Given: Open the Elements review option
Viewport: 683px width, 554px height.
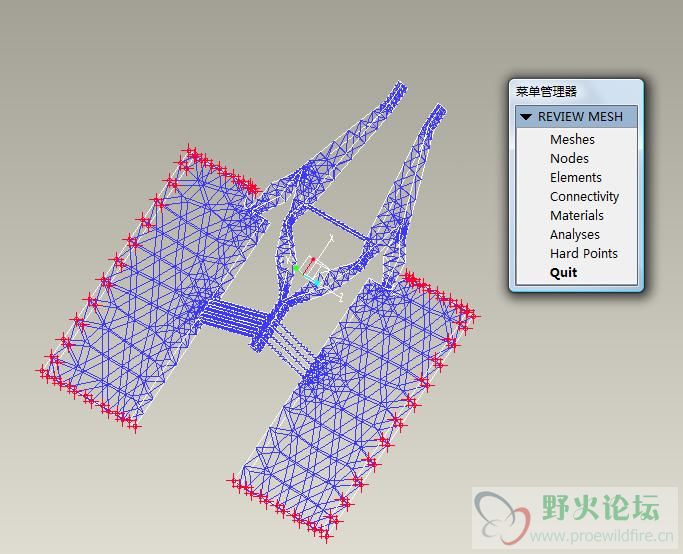Looking at the screenshot, I should [x=575, y=177].
